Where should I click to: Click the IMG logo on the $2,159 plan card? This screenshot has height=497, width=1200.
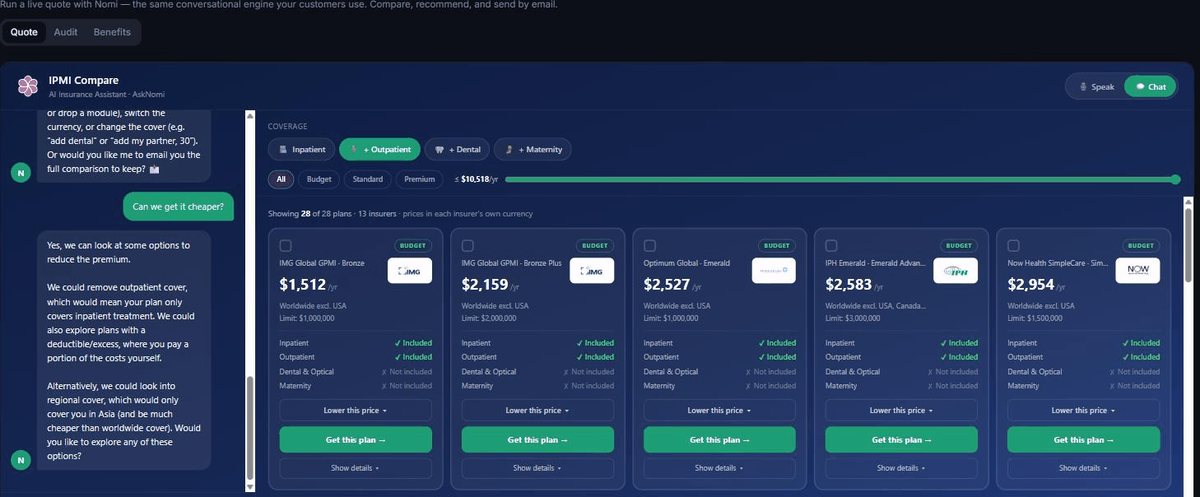coord(591,271)
